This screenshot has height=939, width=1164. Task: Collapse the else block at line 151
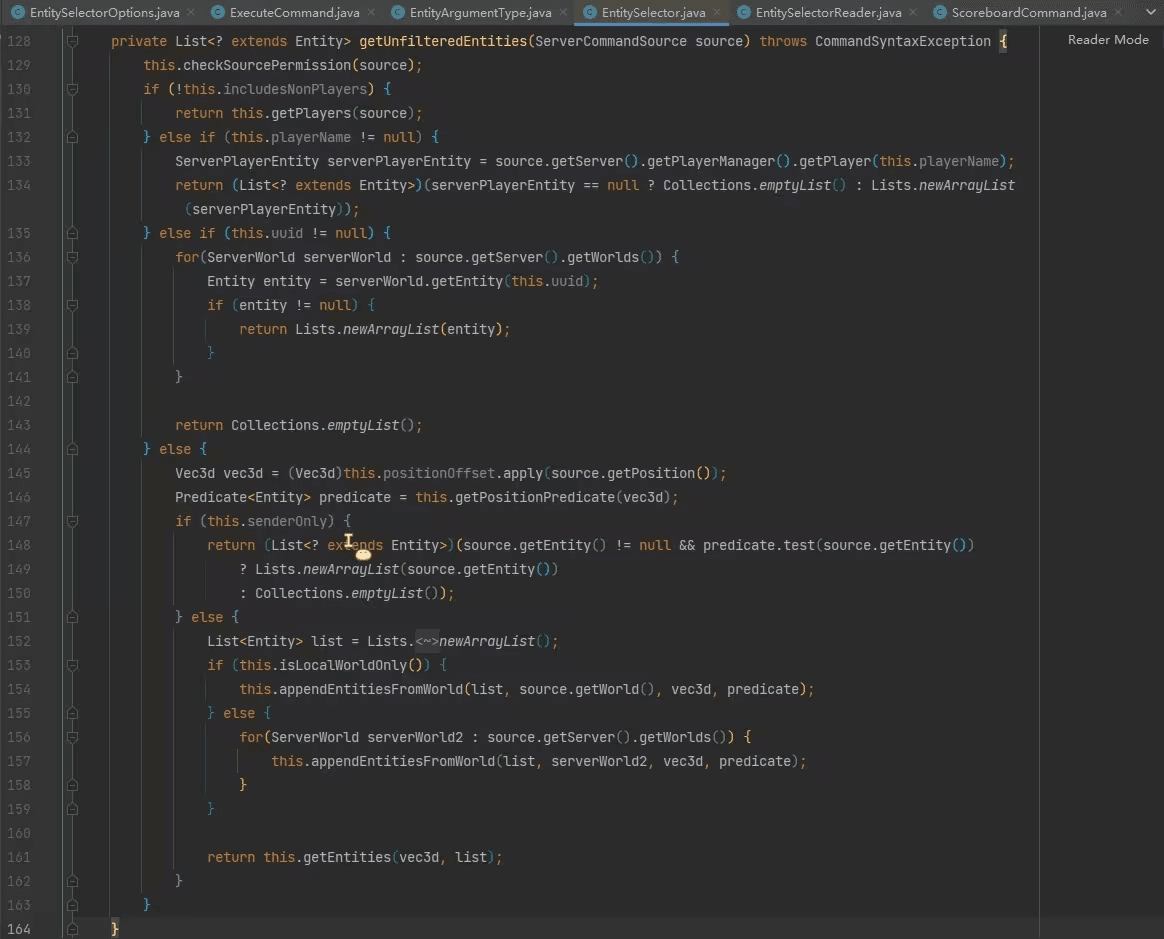(72, 617)
